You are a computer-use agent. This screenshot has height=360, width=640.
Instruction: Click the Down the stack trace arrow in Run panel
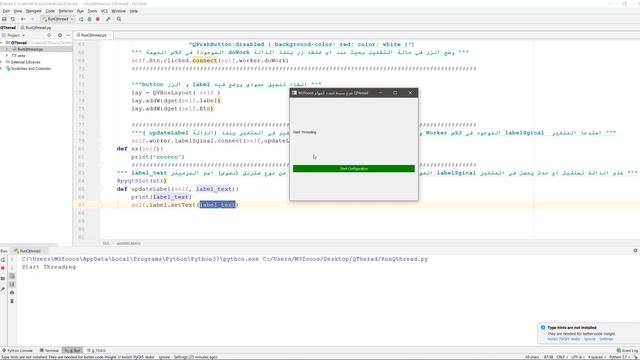(12, 268)
